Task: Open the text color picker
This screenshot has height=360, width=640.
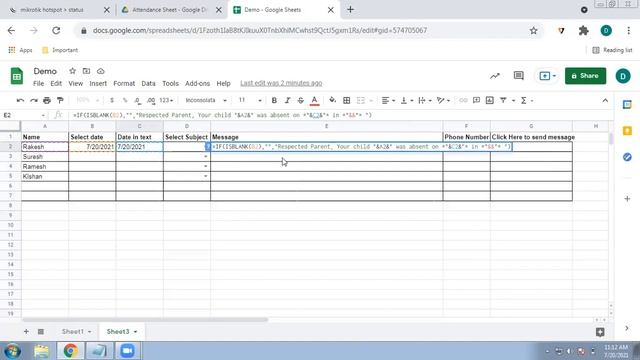Action: (314, 100)
